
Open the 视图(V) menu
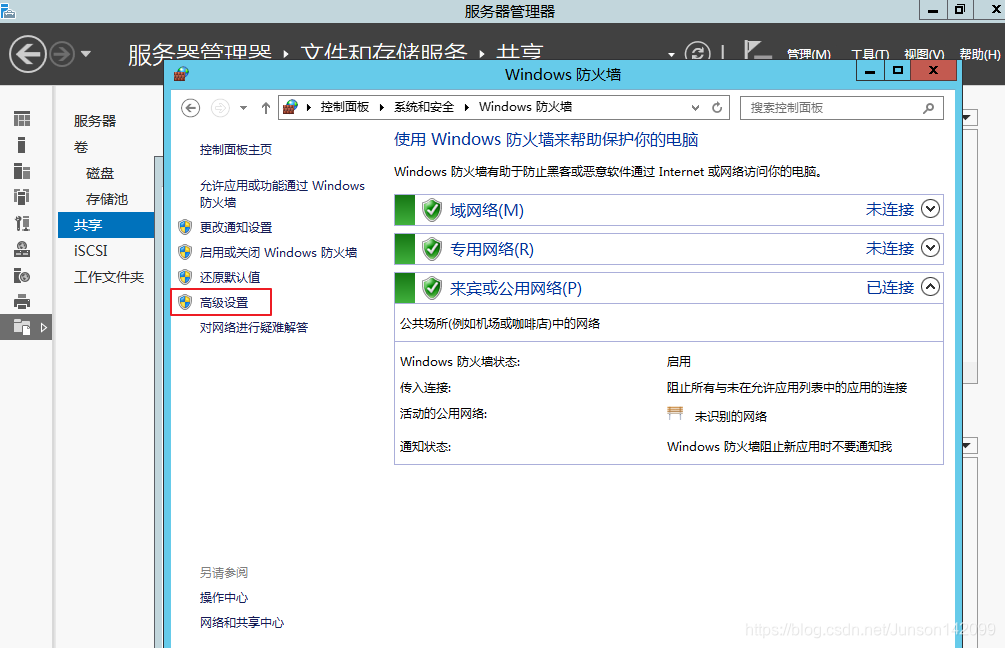click(924, 54)
